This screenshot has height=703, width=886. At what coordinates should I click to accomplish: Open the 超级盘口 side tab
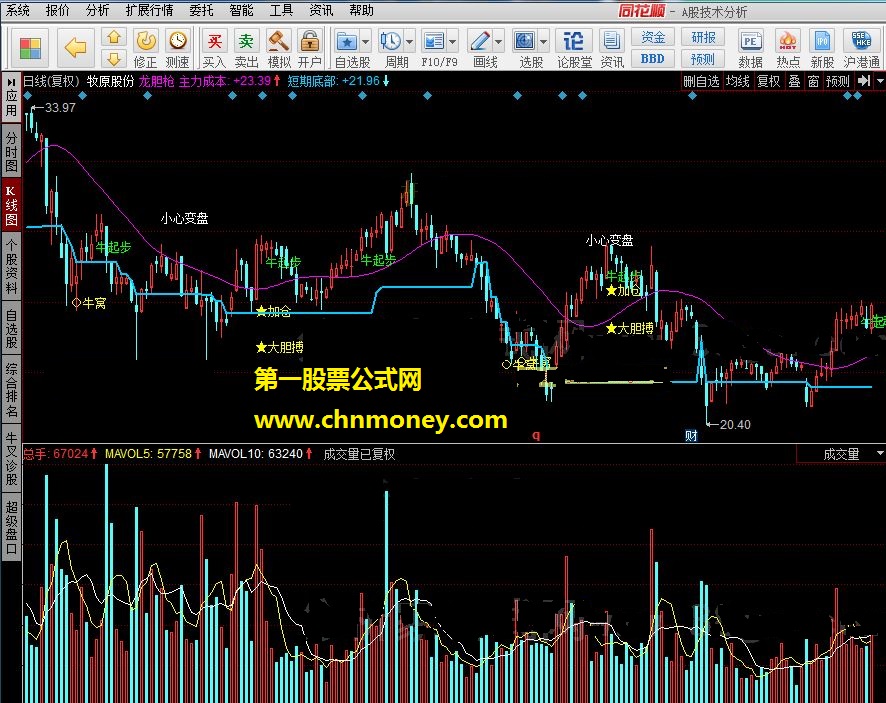click(x=11, y=527)
